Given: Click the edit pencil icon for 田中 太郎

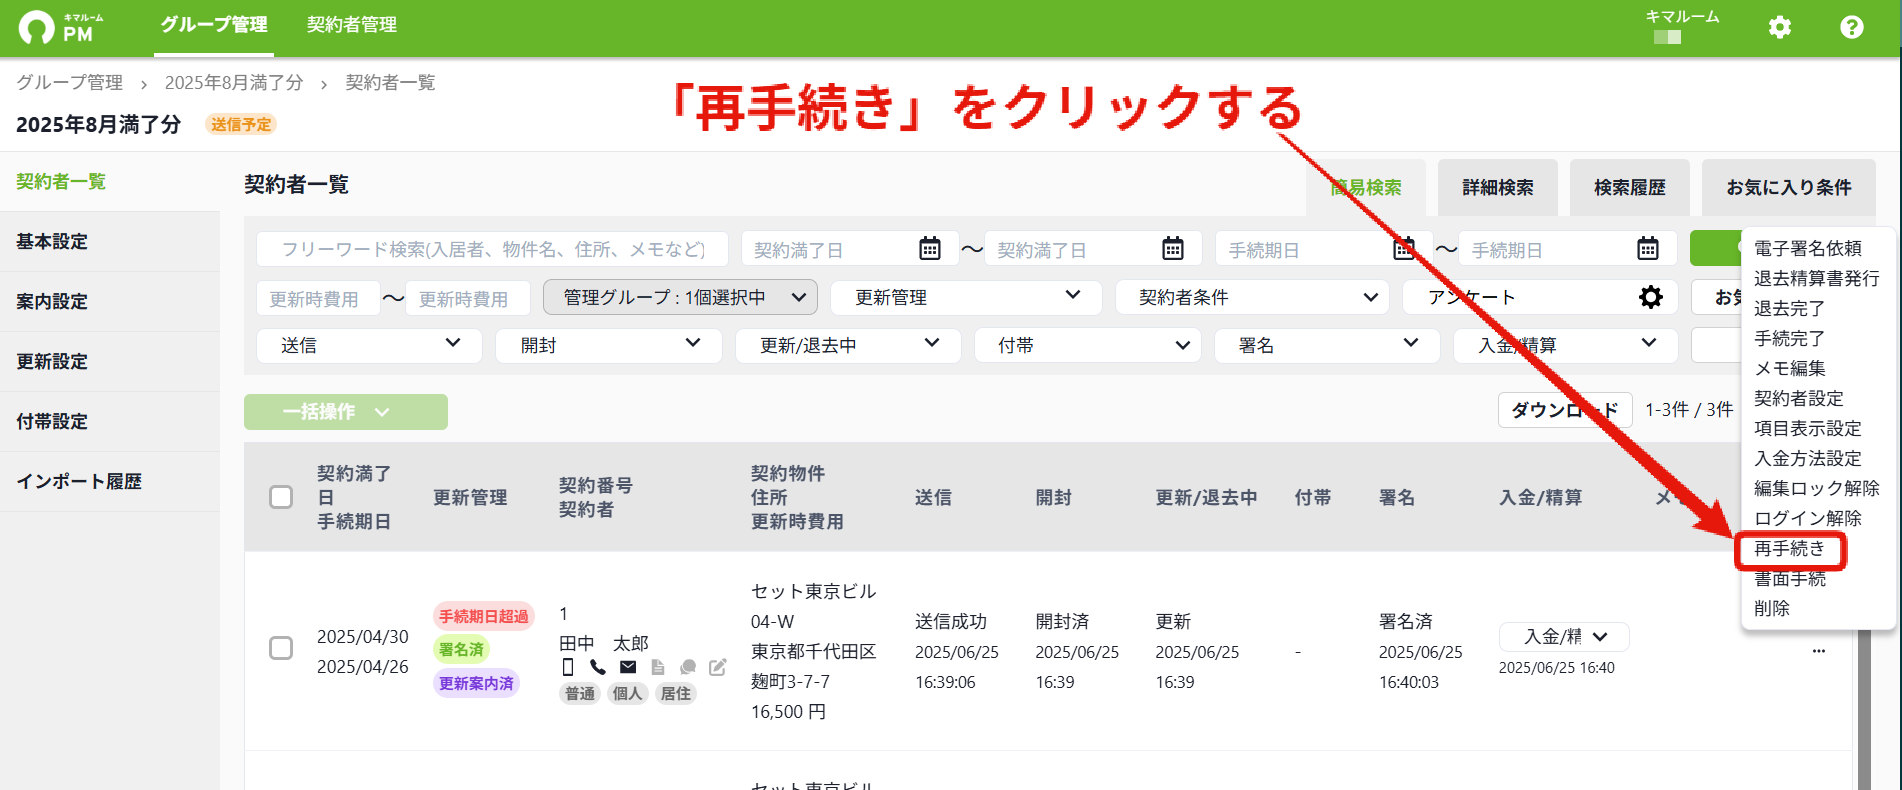Looking at the screenshot, I should tap(718, 667).
